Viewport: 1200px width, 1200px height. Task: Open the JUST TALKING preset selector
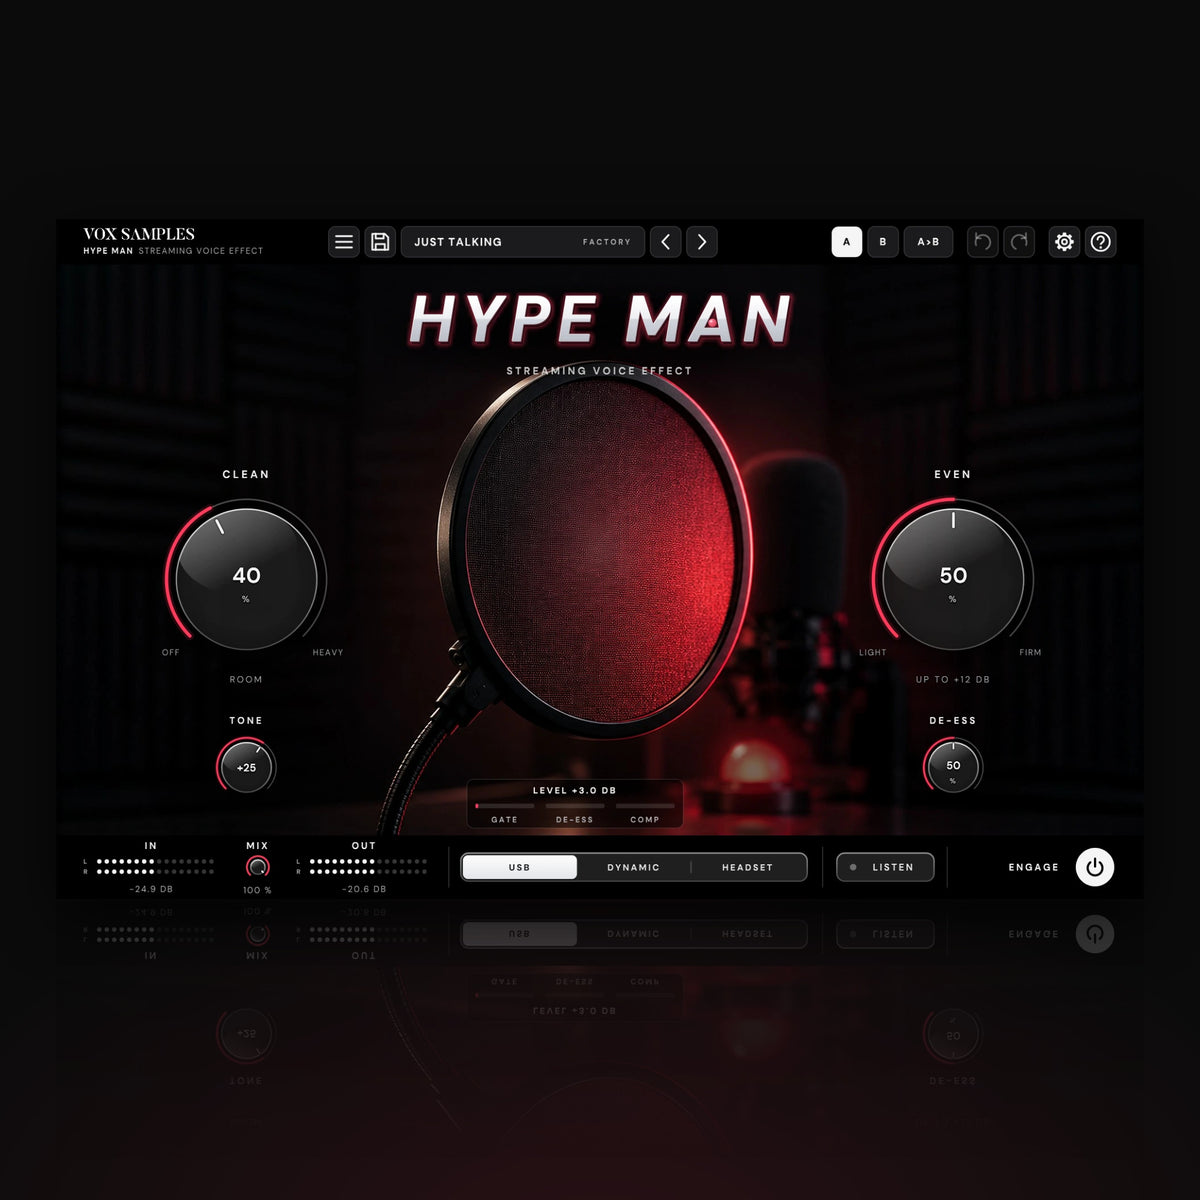coord(523,242)
